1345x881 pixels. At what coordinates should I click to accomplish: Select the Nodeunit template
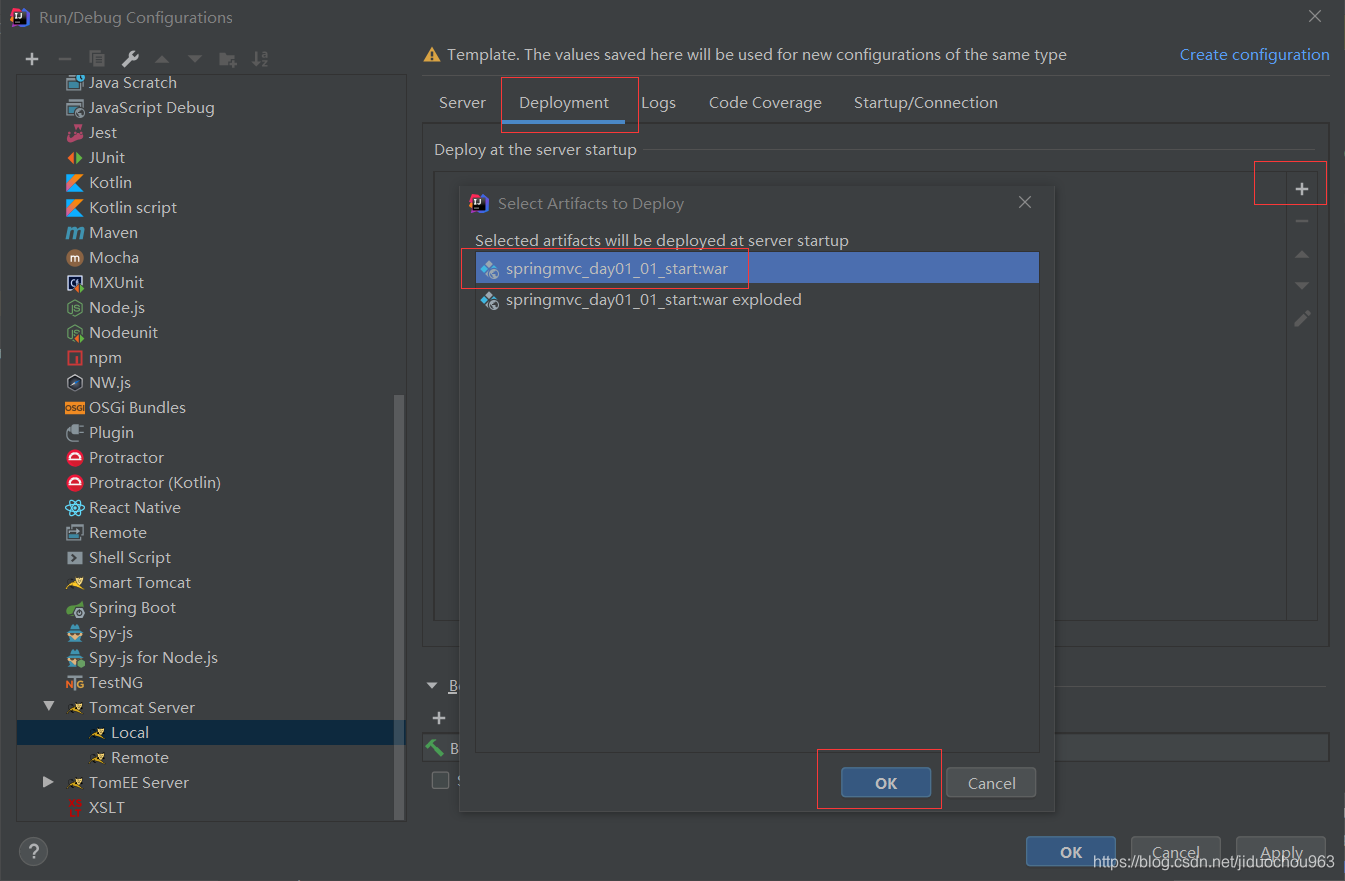coord(112,333)
